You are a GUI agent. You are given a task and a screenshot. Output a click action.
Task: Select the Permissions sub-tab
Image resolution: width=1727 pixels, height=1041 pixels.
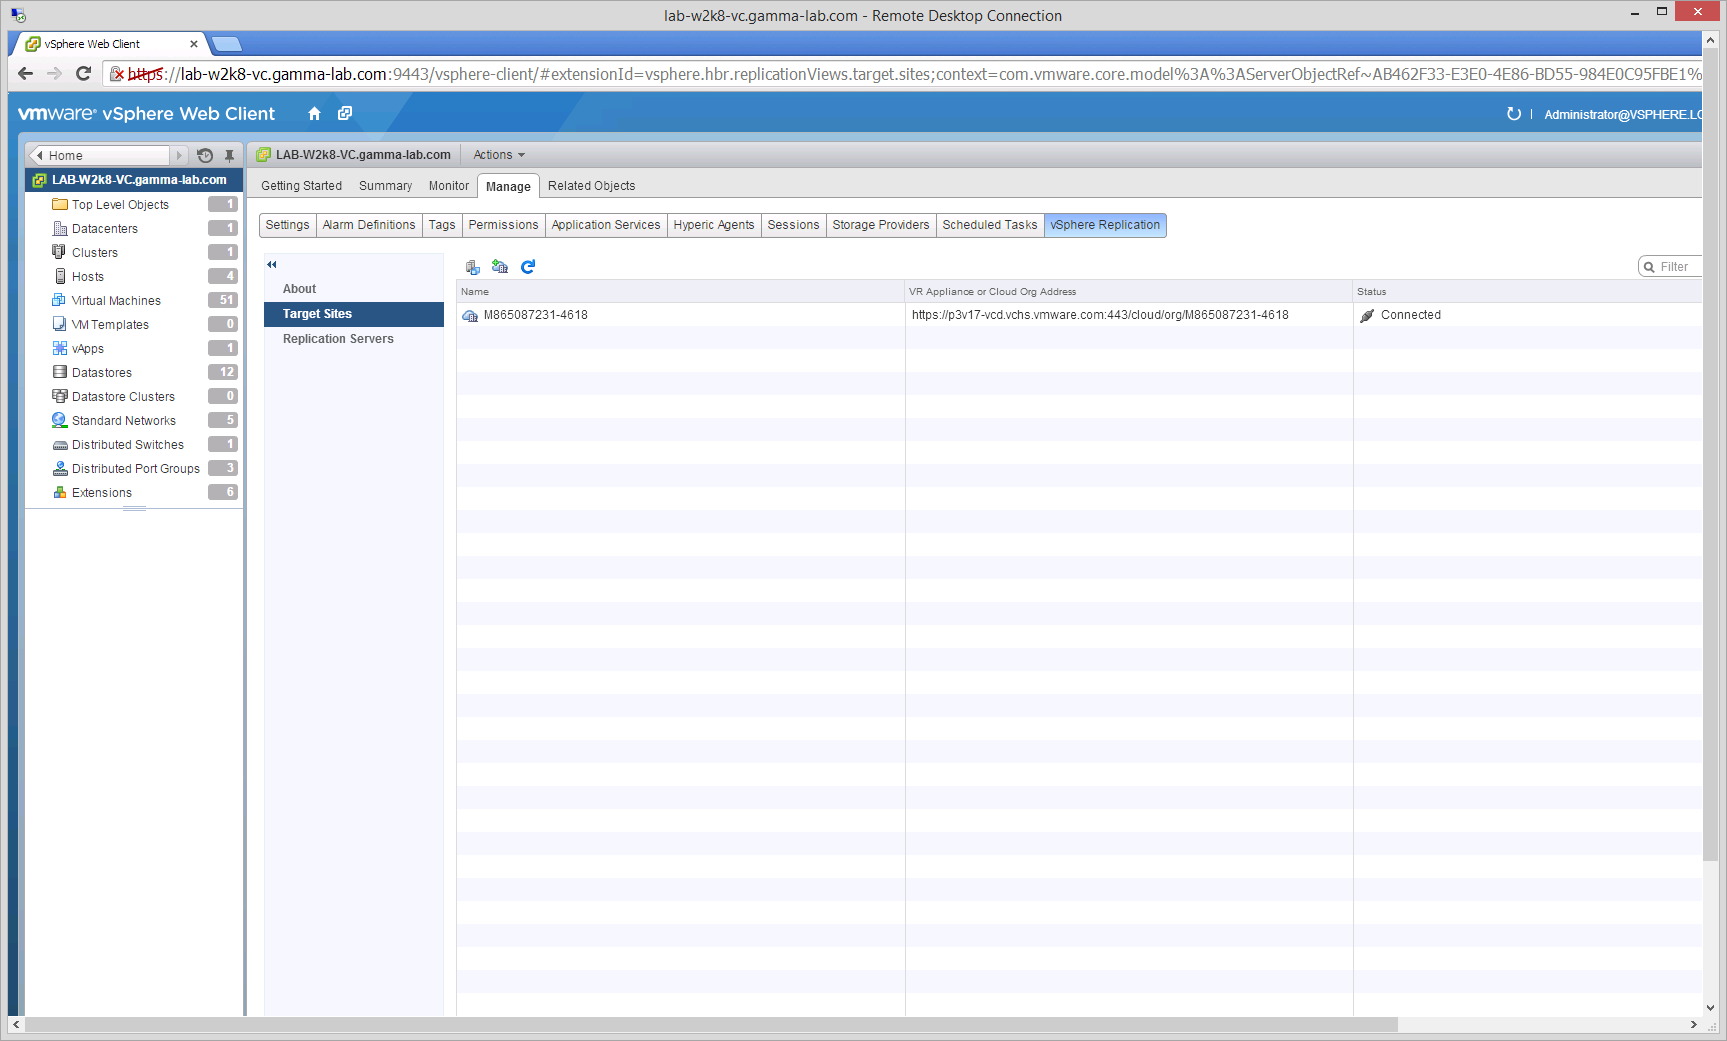[503, 225]
